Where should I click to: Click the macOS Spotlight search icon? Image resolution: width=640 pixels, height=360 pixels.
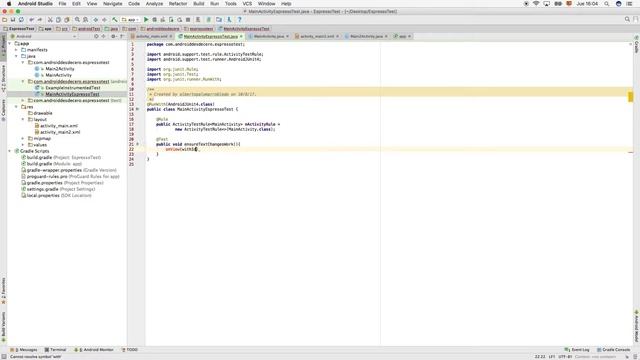(607, 3)
